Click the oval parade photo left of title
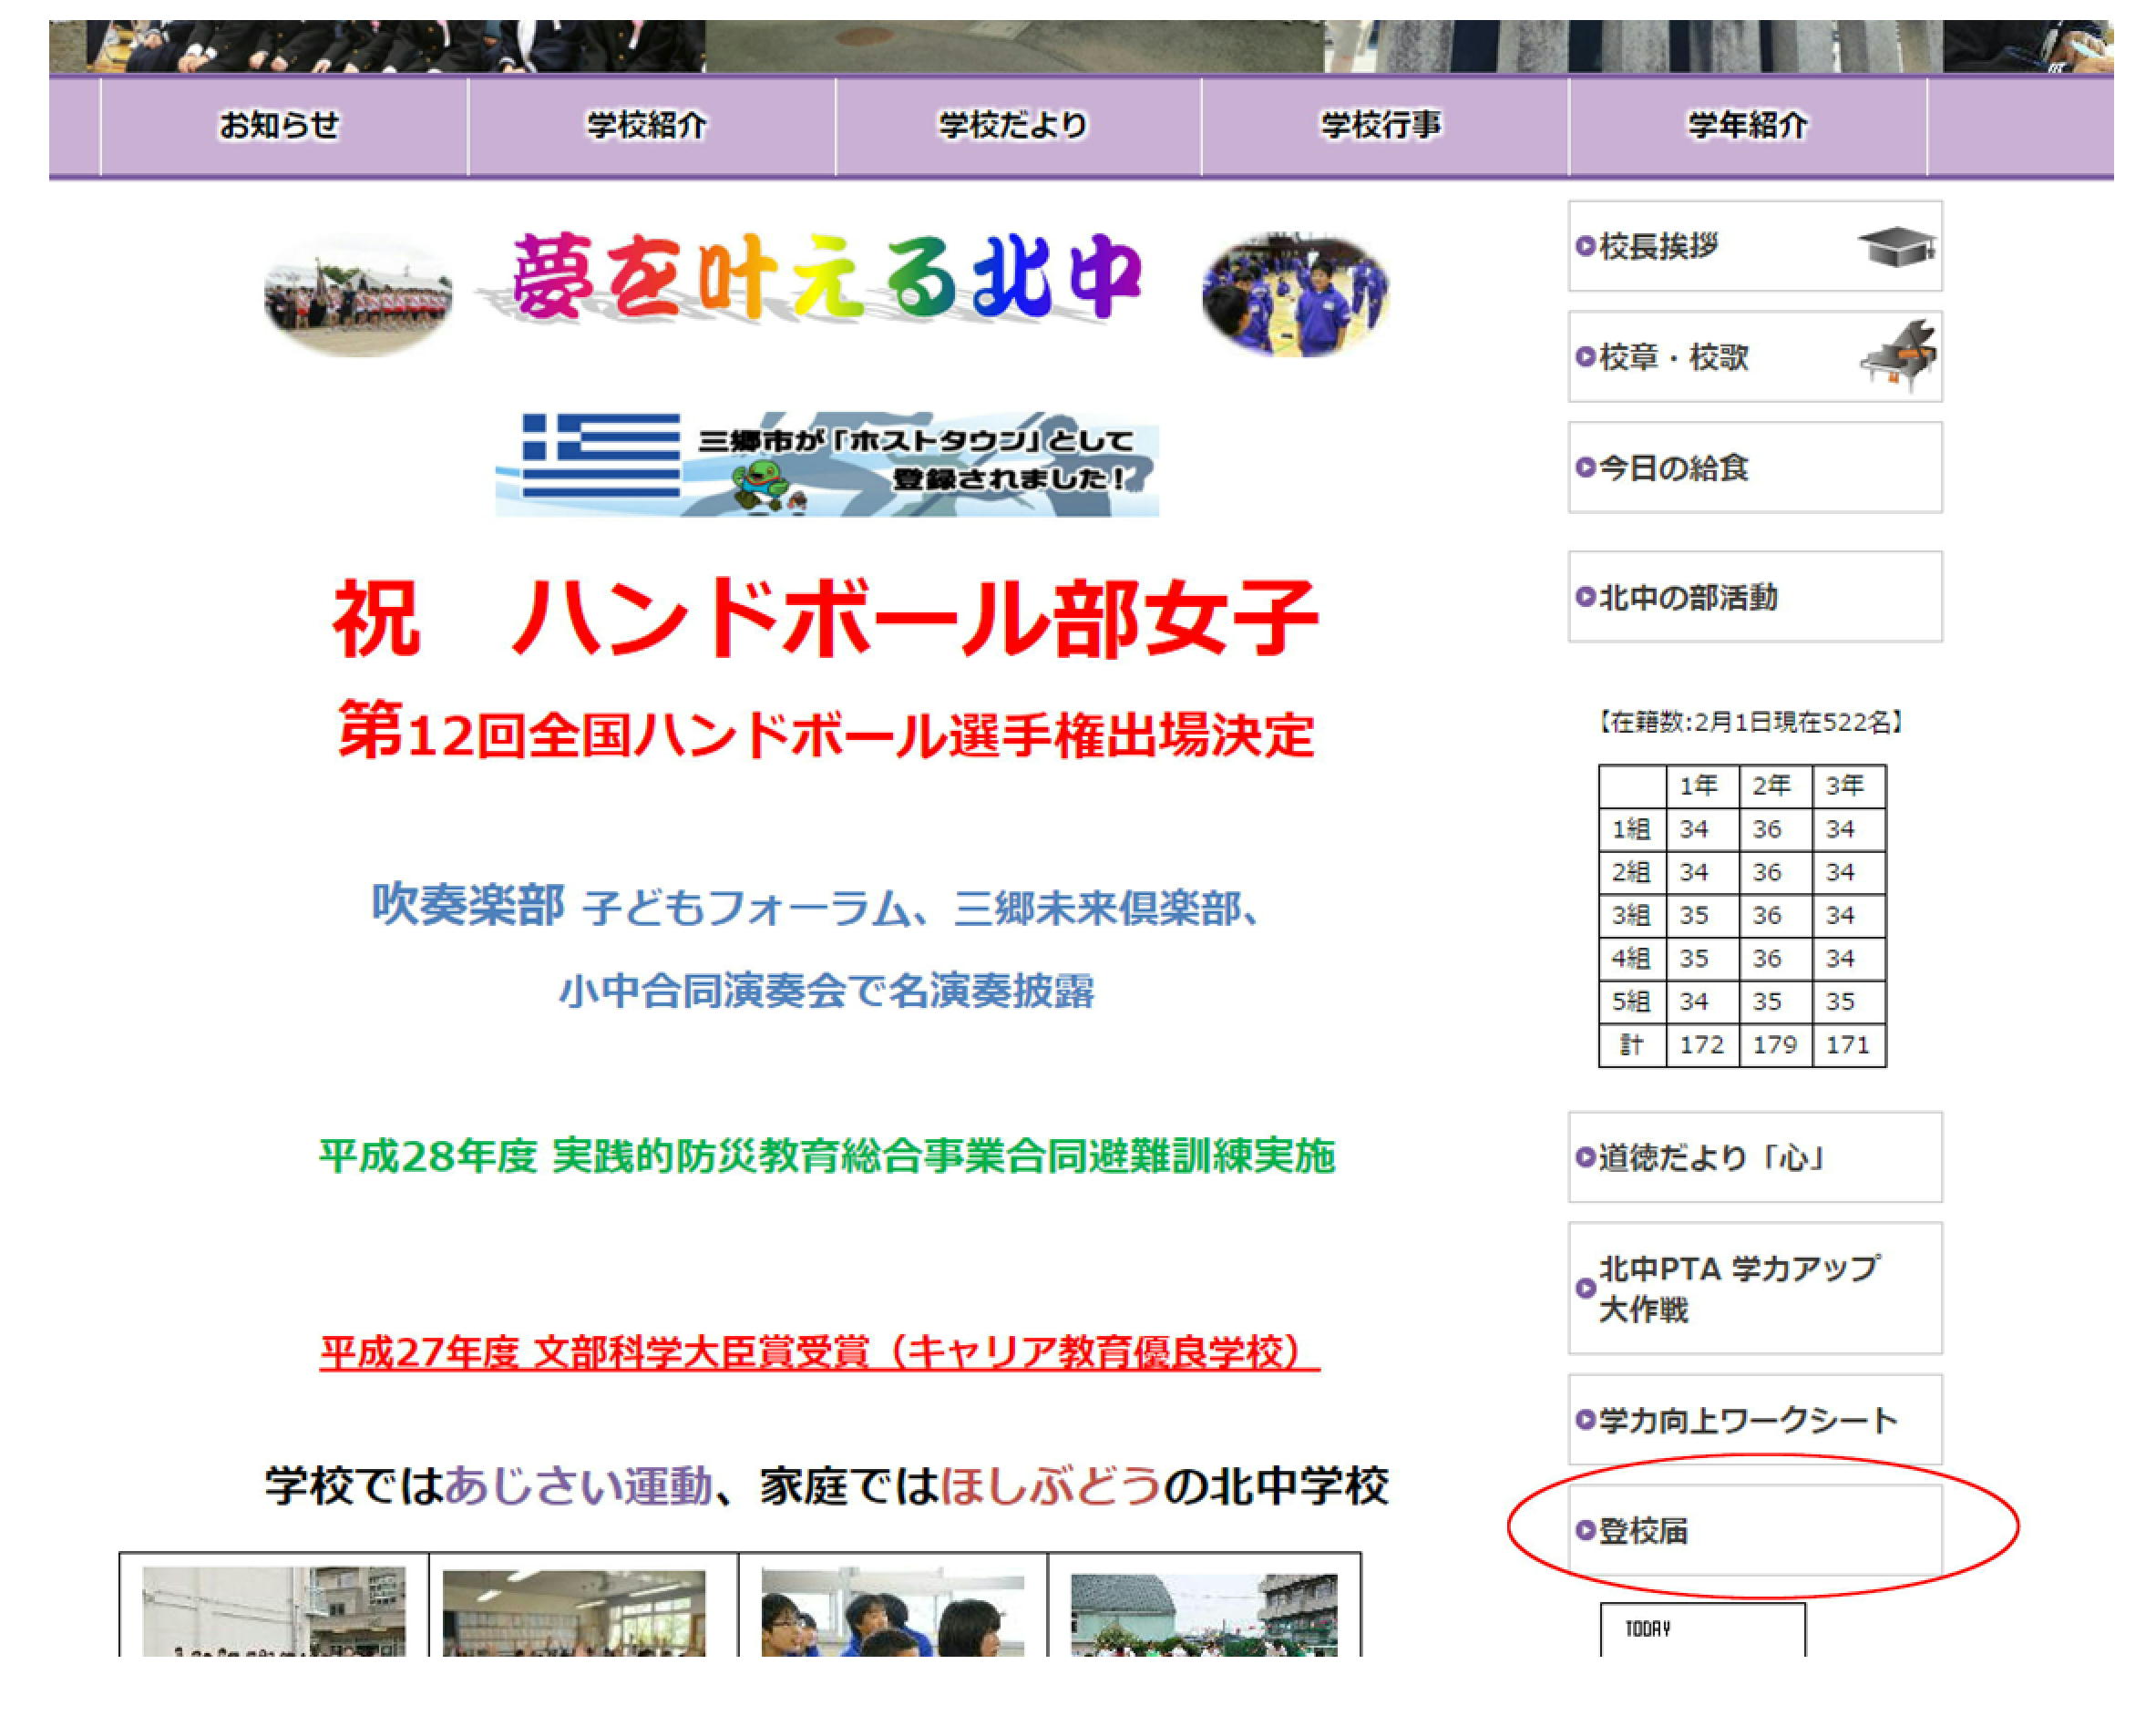The width and height of the screenshot is (2156, 1726). (358, 296)
